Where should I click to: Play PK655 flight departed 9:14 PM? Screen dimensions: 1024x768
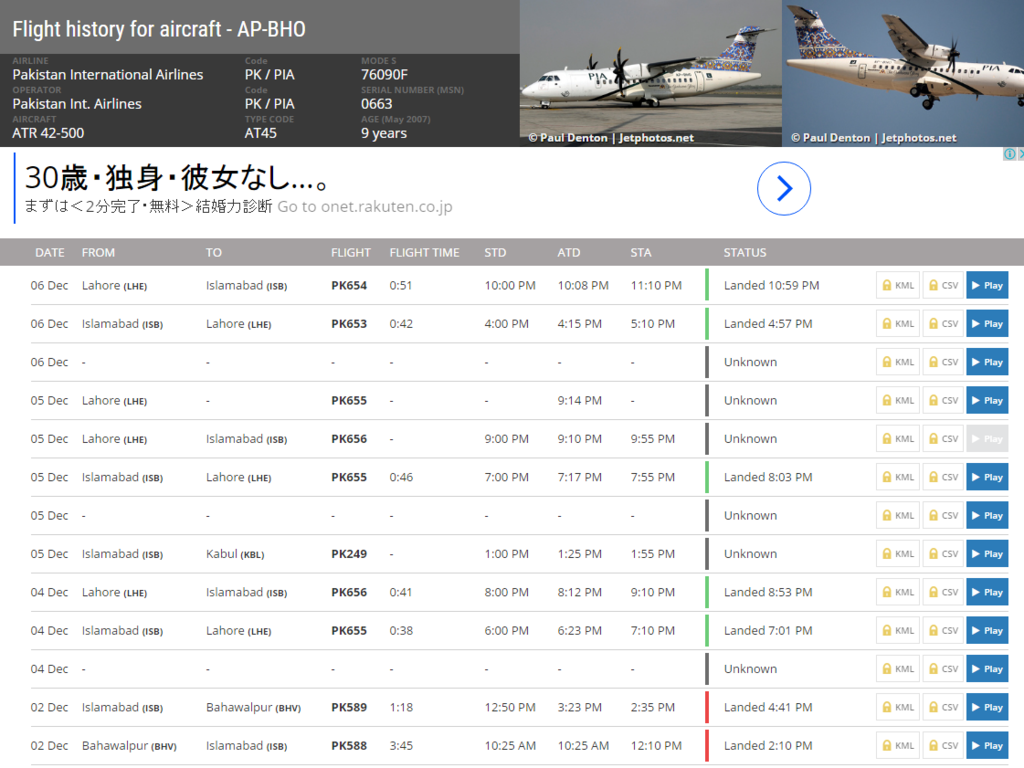point(987,400)
